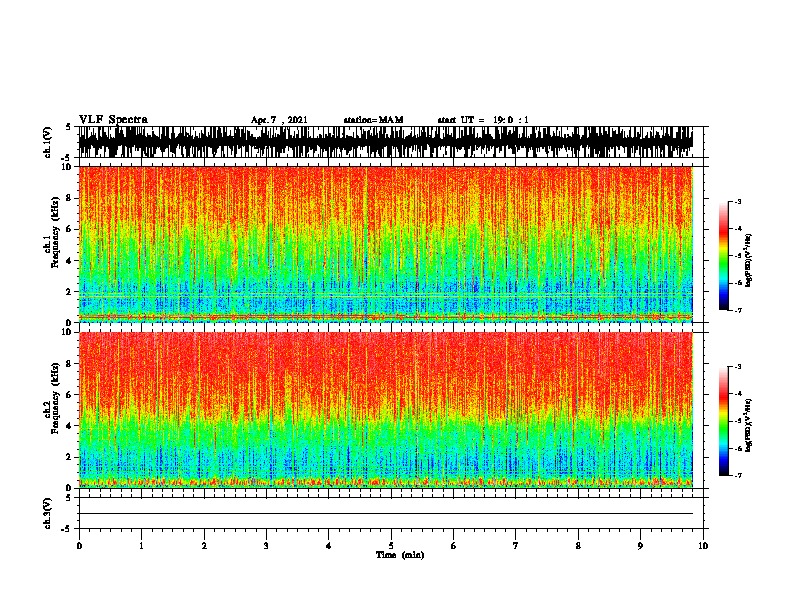Viewport: 792px width, 612px height.
Task: Click inside the ch.1 frequency spectrogram
Action: 385,244
